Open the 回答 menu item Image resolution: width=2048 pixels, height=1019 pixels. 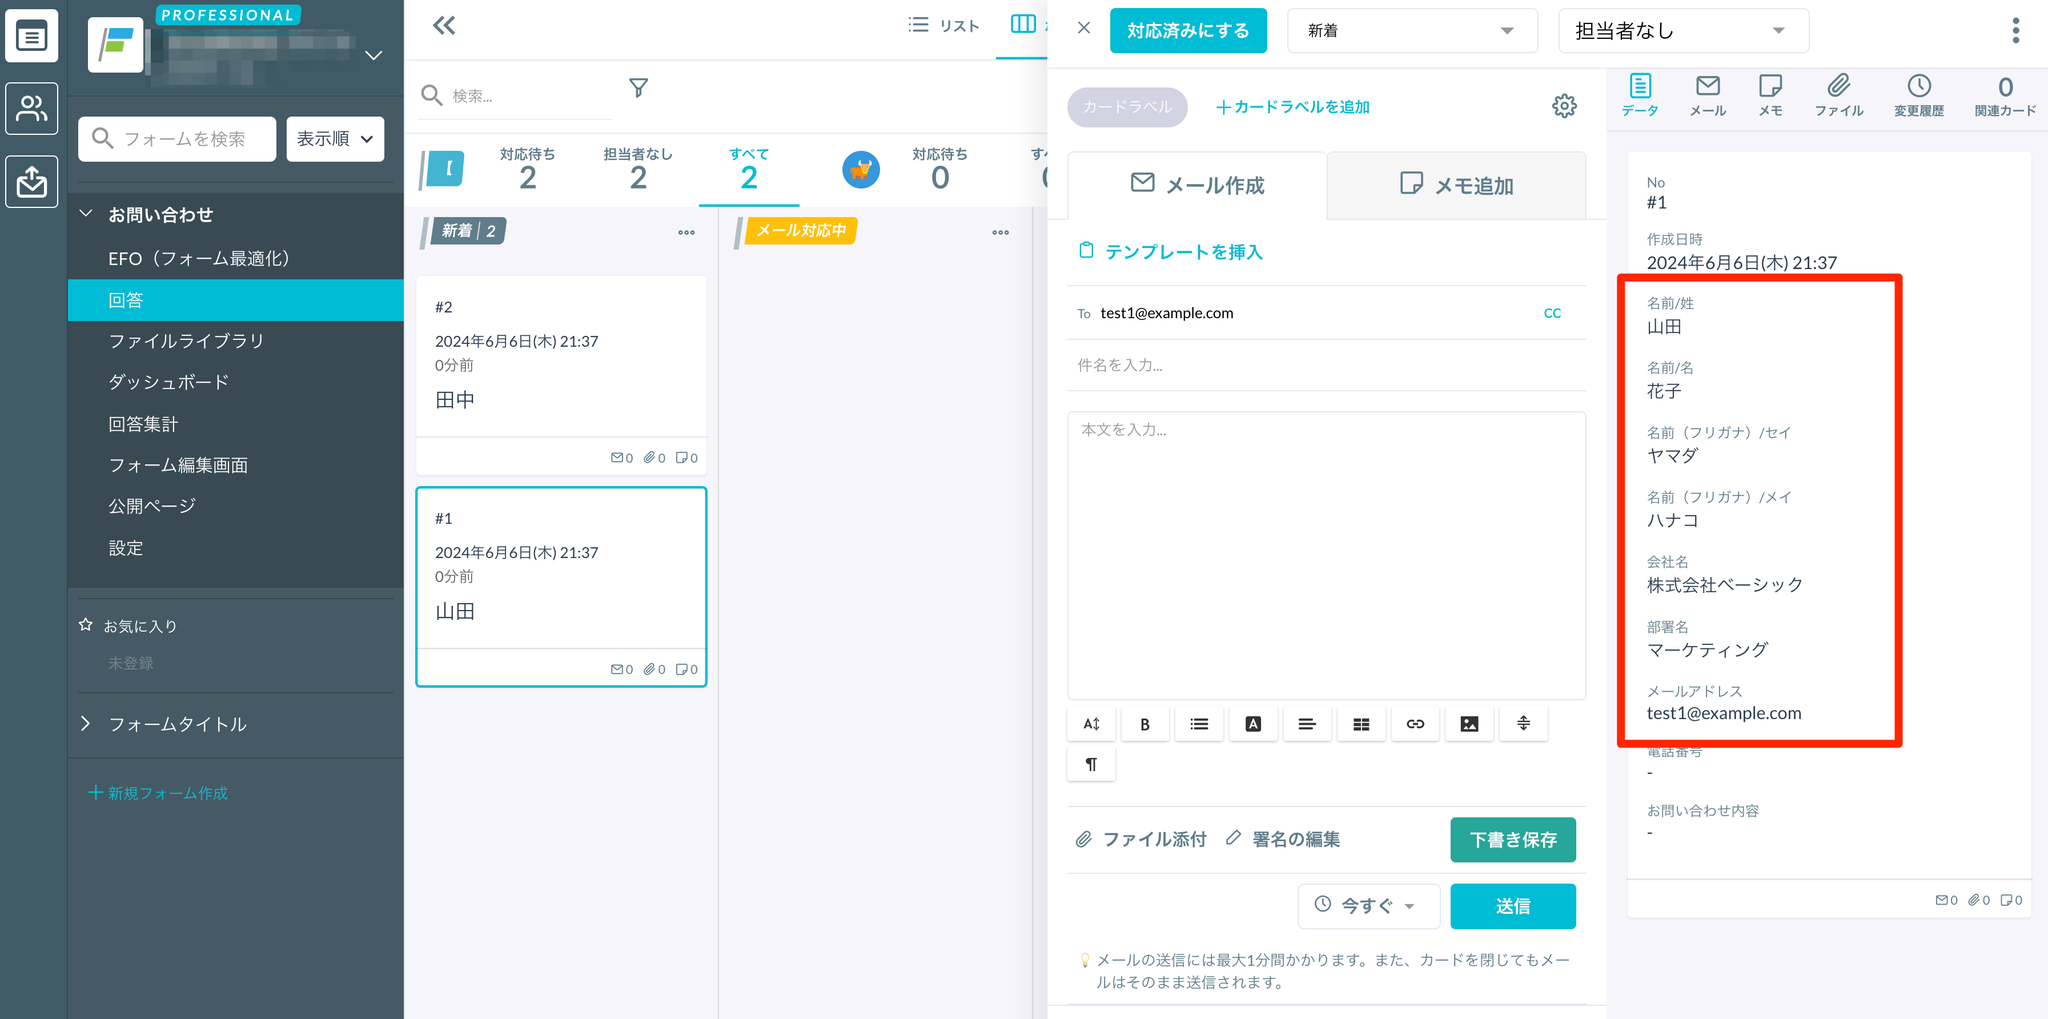pyautogui.click(x=236, y=300)
